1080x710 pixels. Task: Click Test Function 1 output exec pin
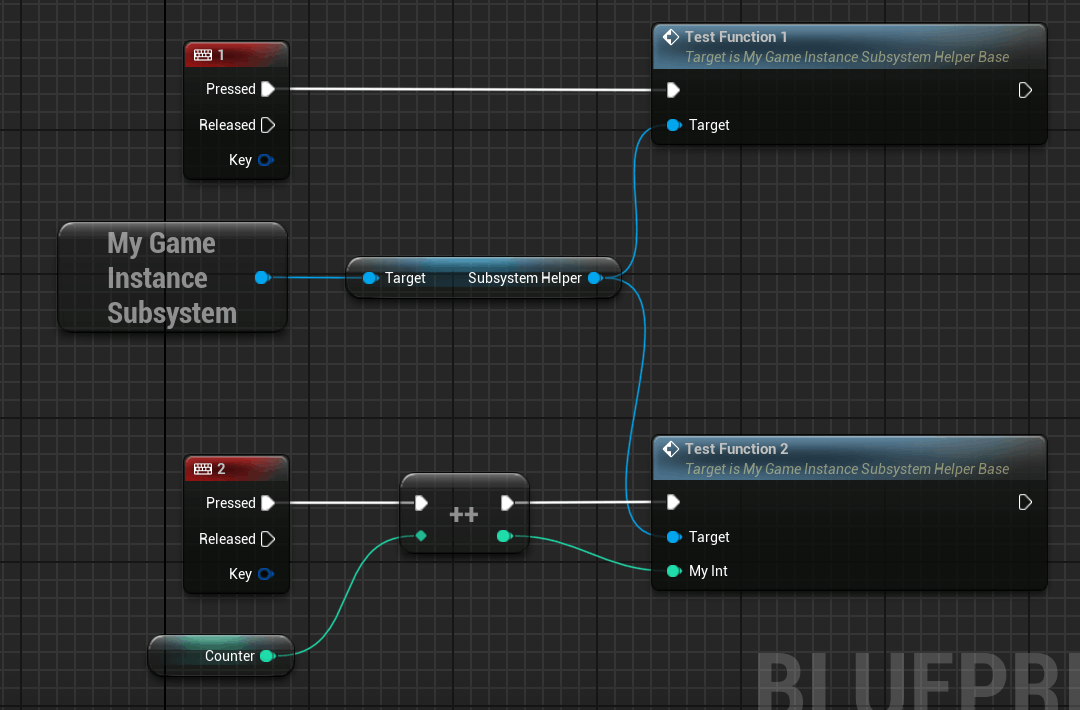point(1025,90)
